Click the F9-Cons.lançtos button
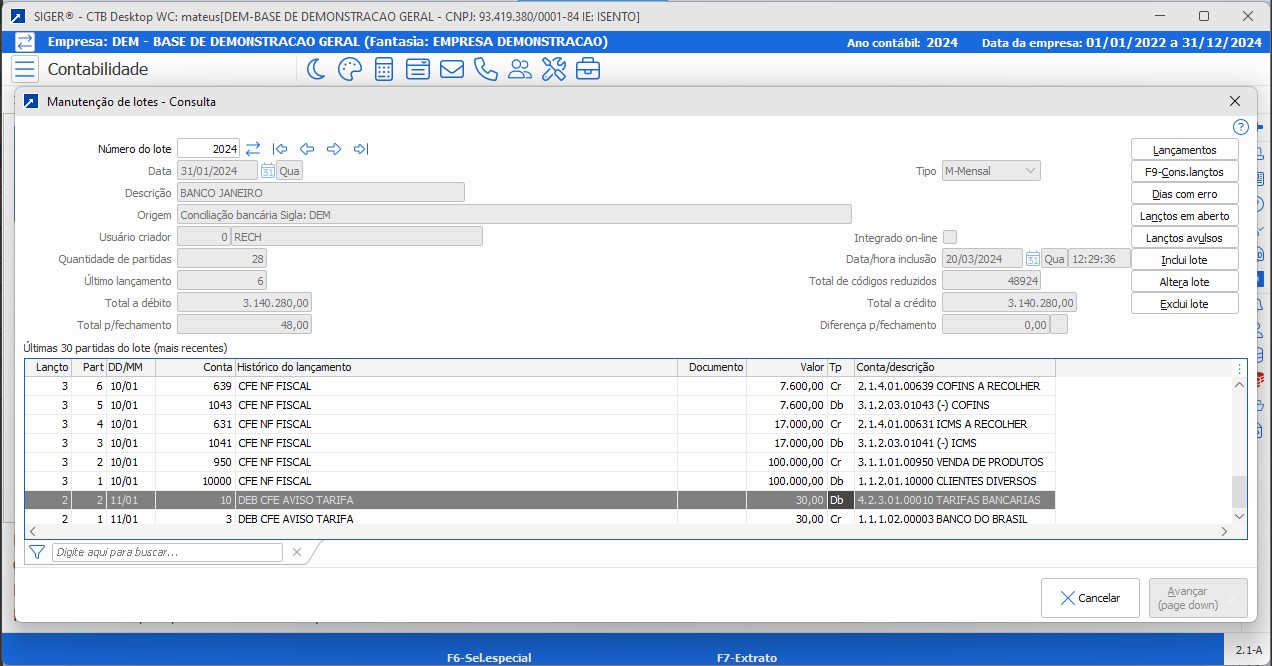Screen dimensions: 1272x666 click(1185, 172)
